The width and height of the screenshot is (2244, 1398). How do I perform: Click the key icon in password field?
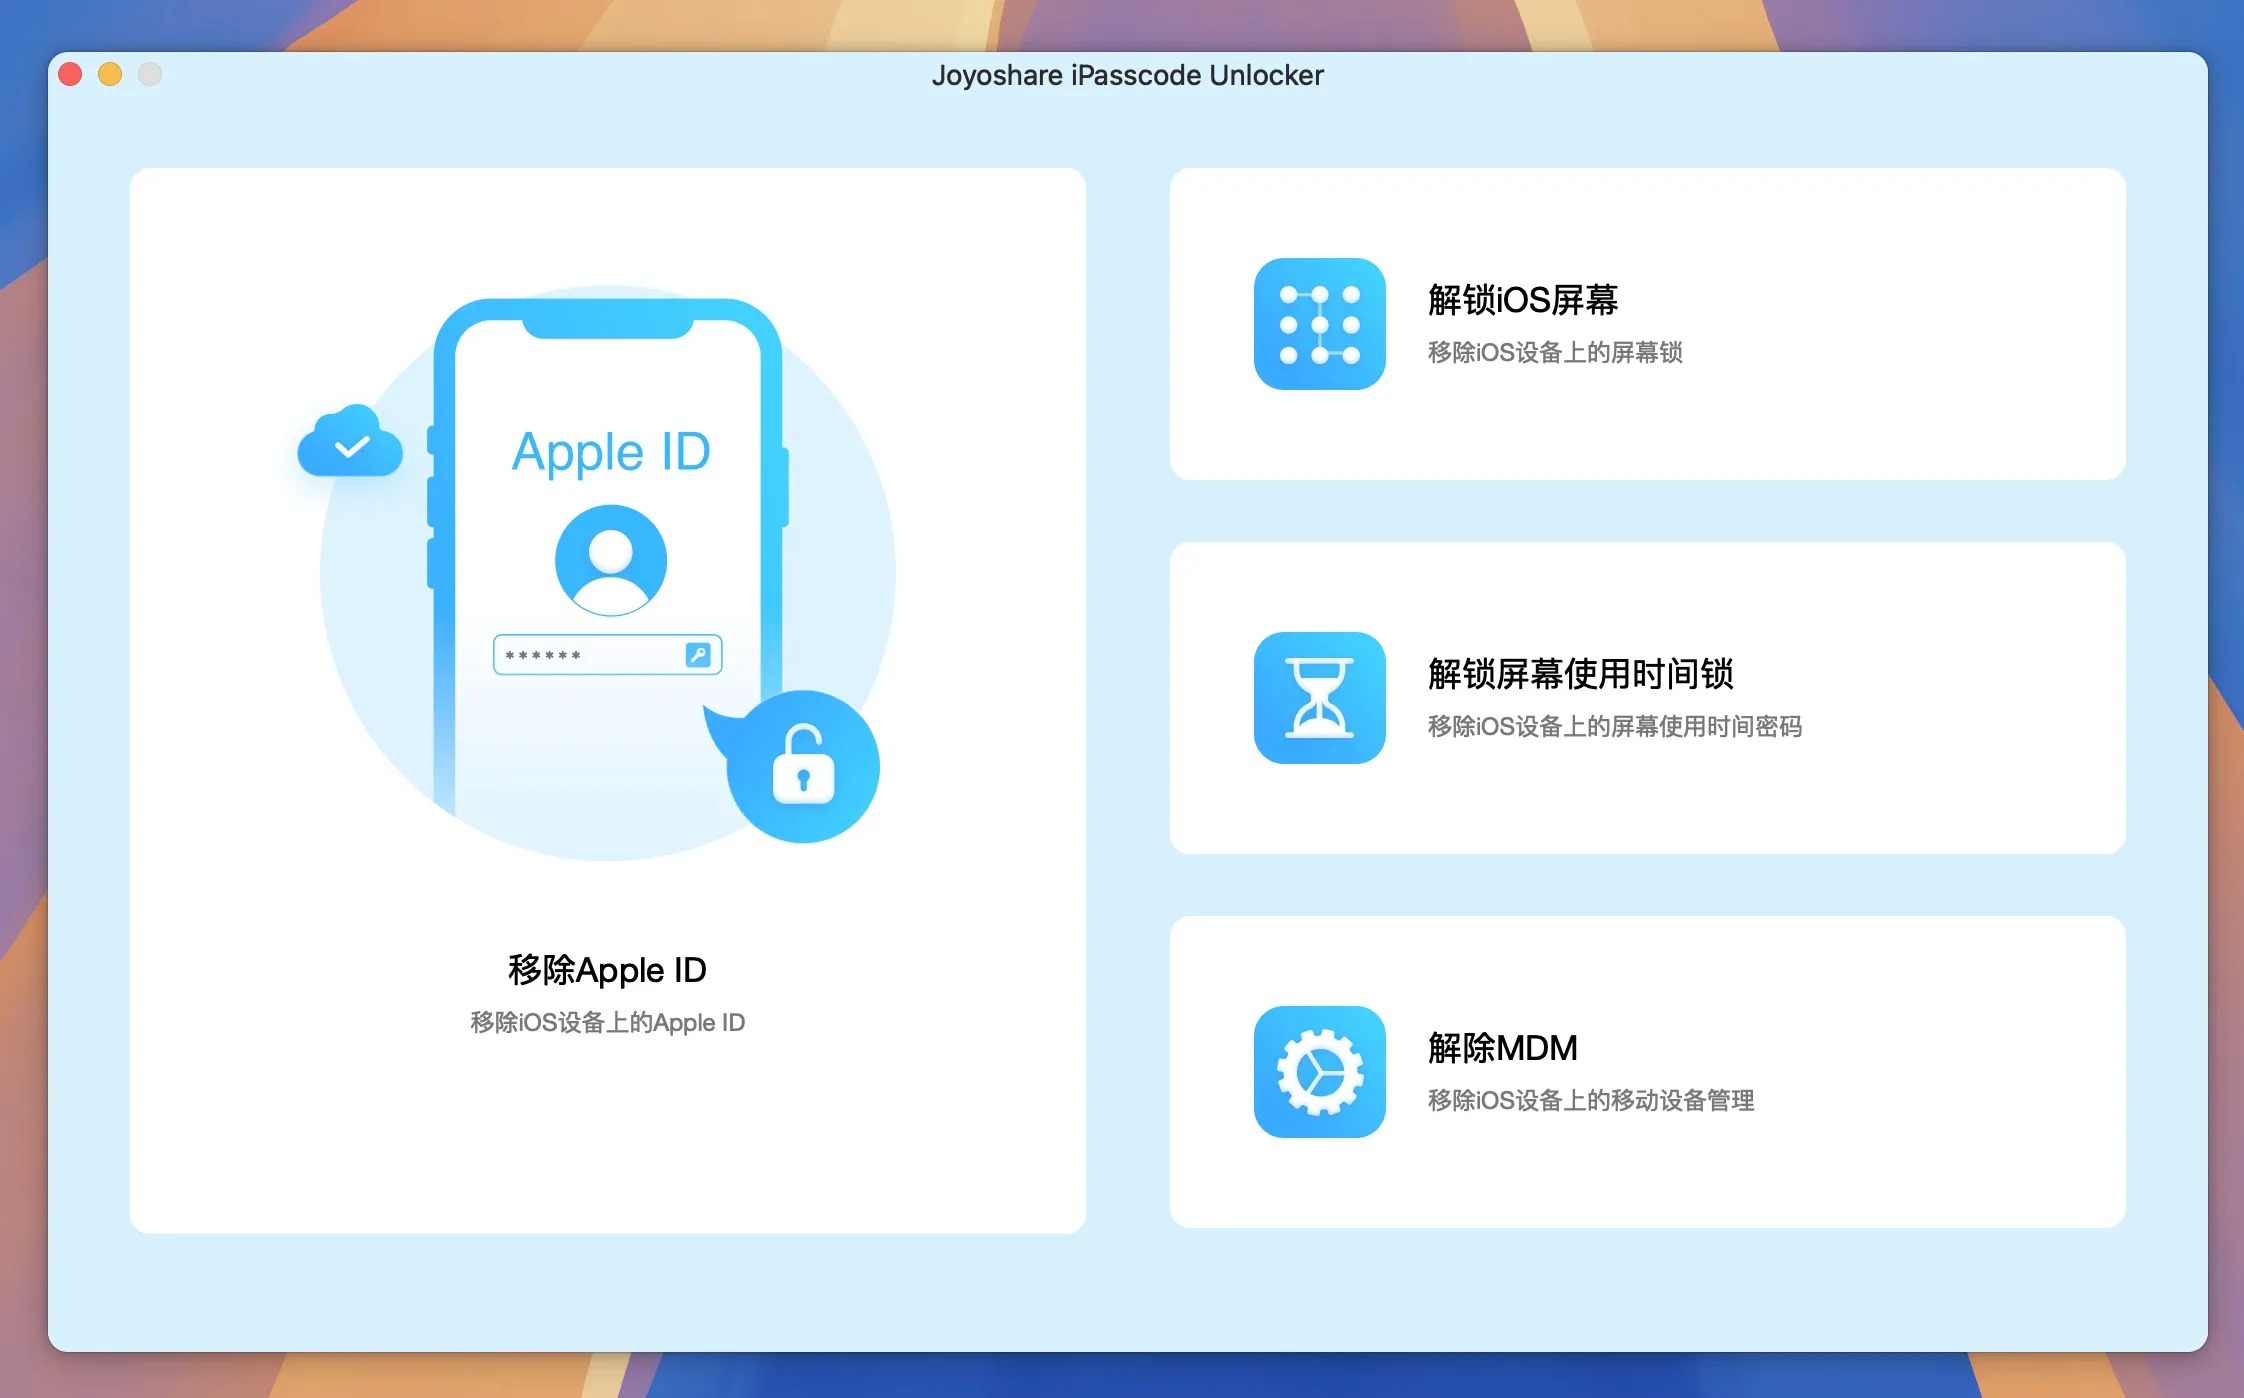coord(698,655)
